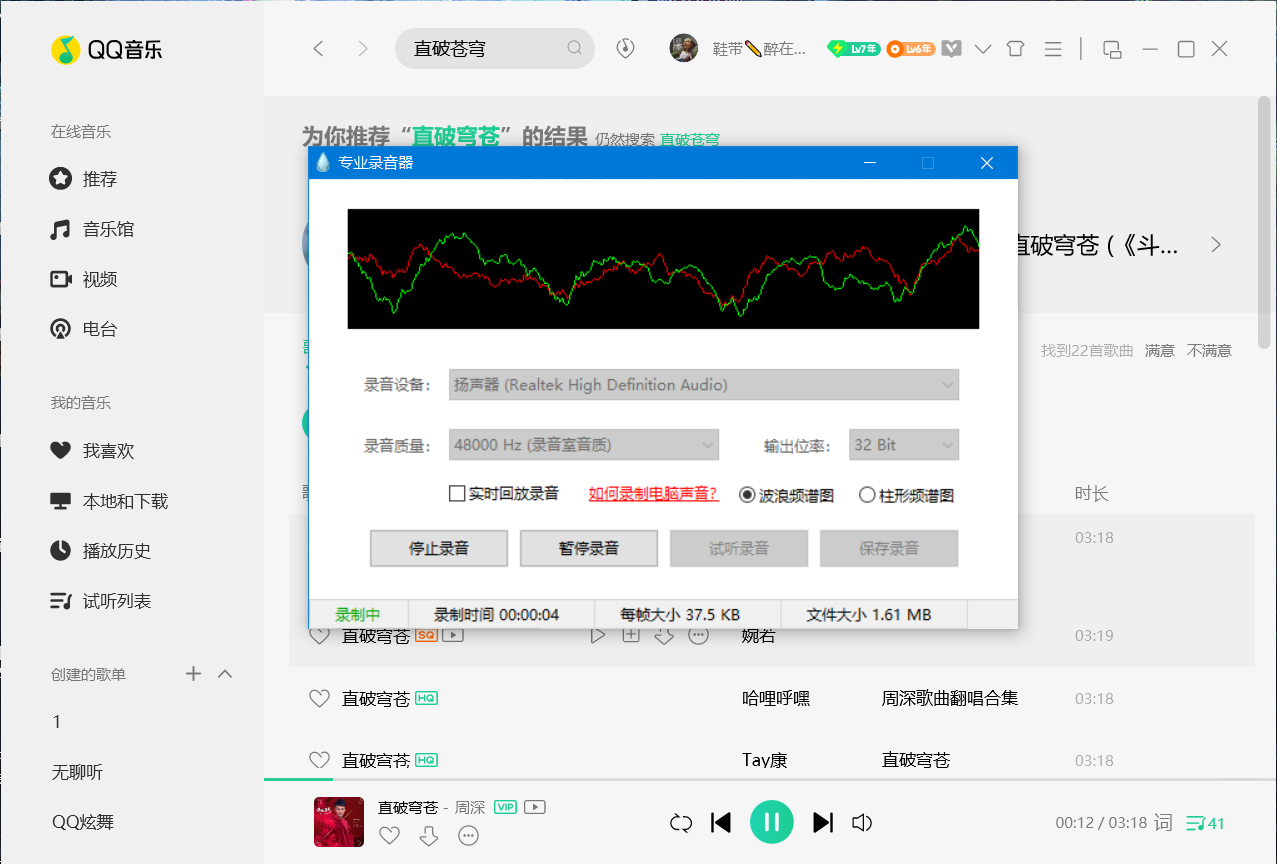
Task: Select the 柱形频谱图 radio button
Action: [x=867, y=495]
